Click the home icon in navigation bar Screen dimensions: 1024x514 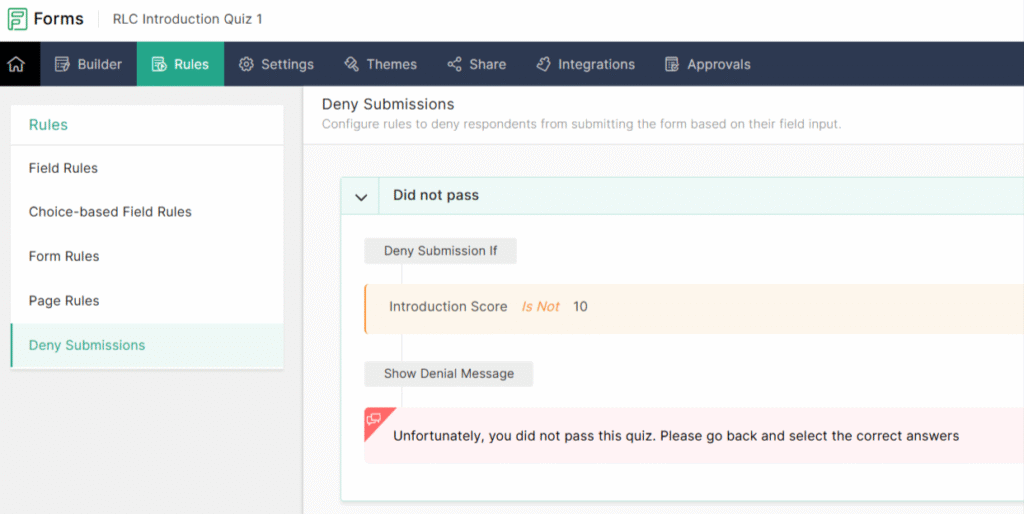tap(16, 64)
